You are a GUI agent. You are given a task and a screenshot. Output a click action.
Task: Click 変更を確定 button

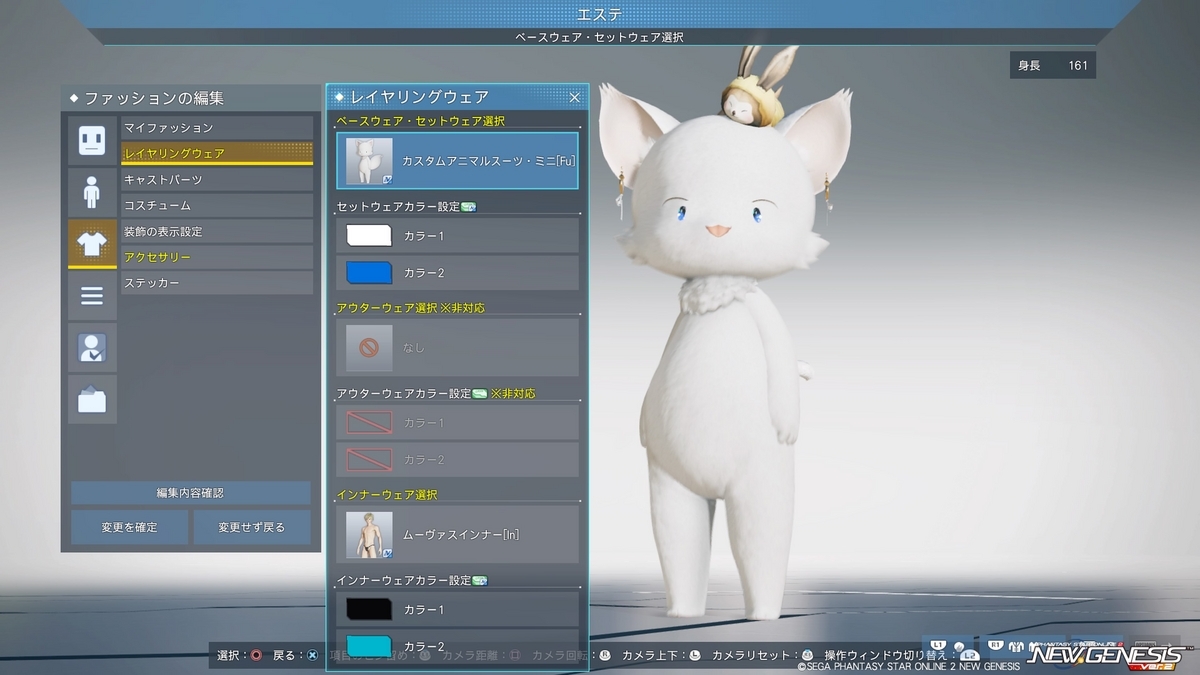coord(129,527)
